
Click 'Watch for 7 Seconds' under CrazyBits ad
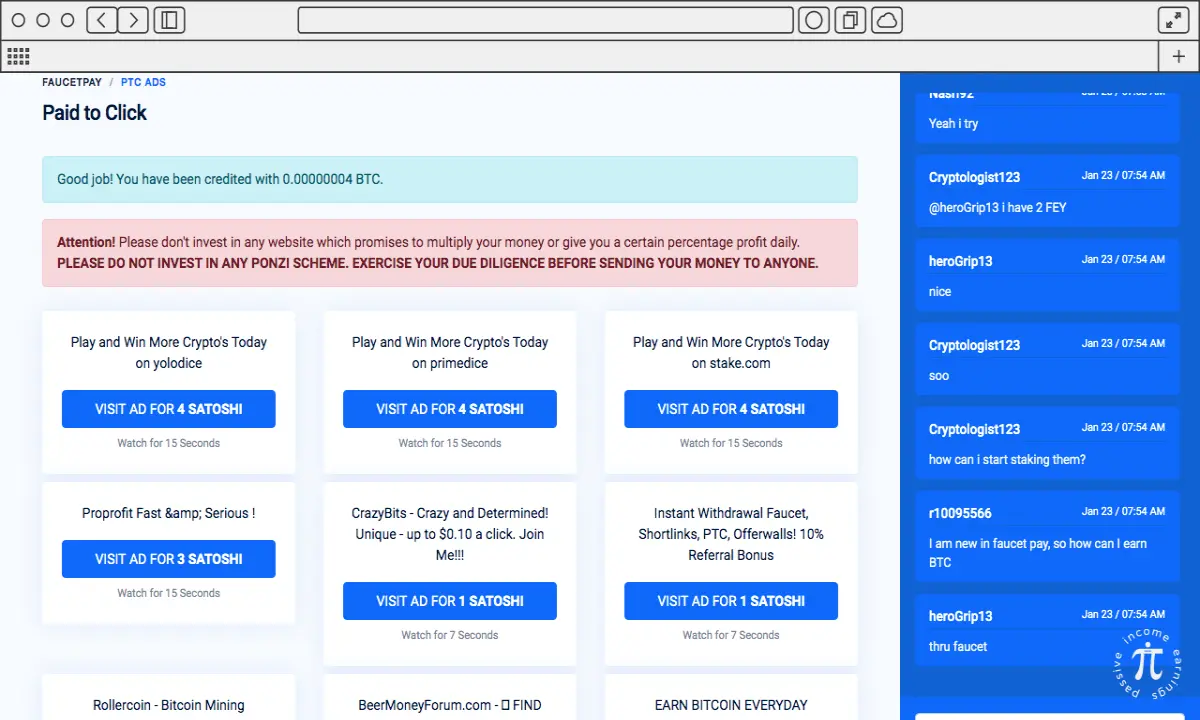450,635
